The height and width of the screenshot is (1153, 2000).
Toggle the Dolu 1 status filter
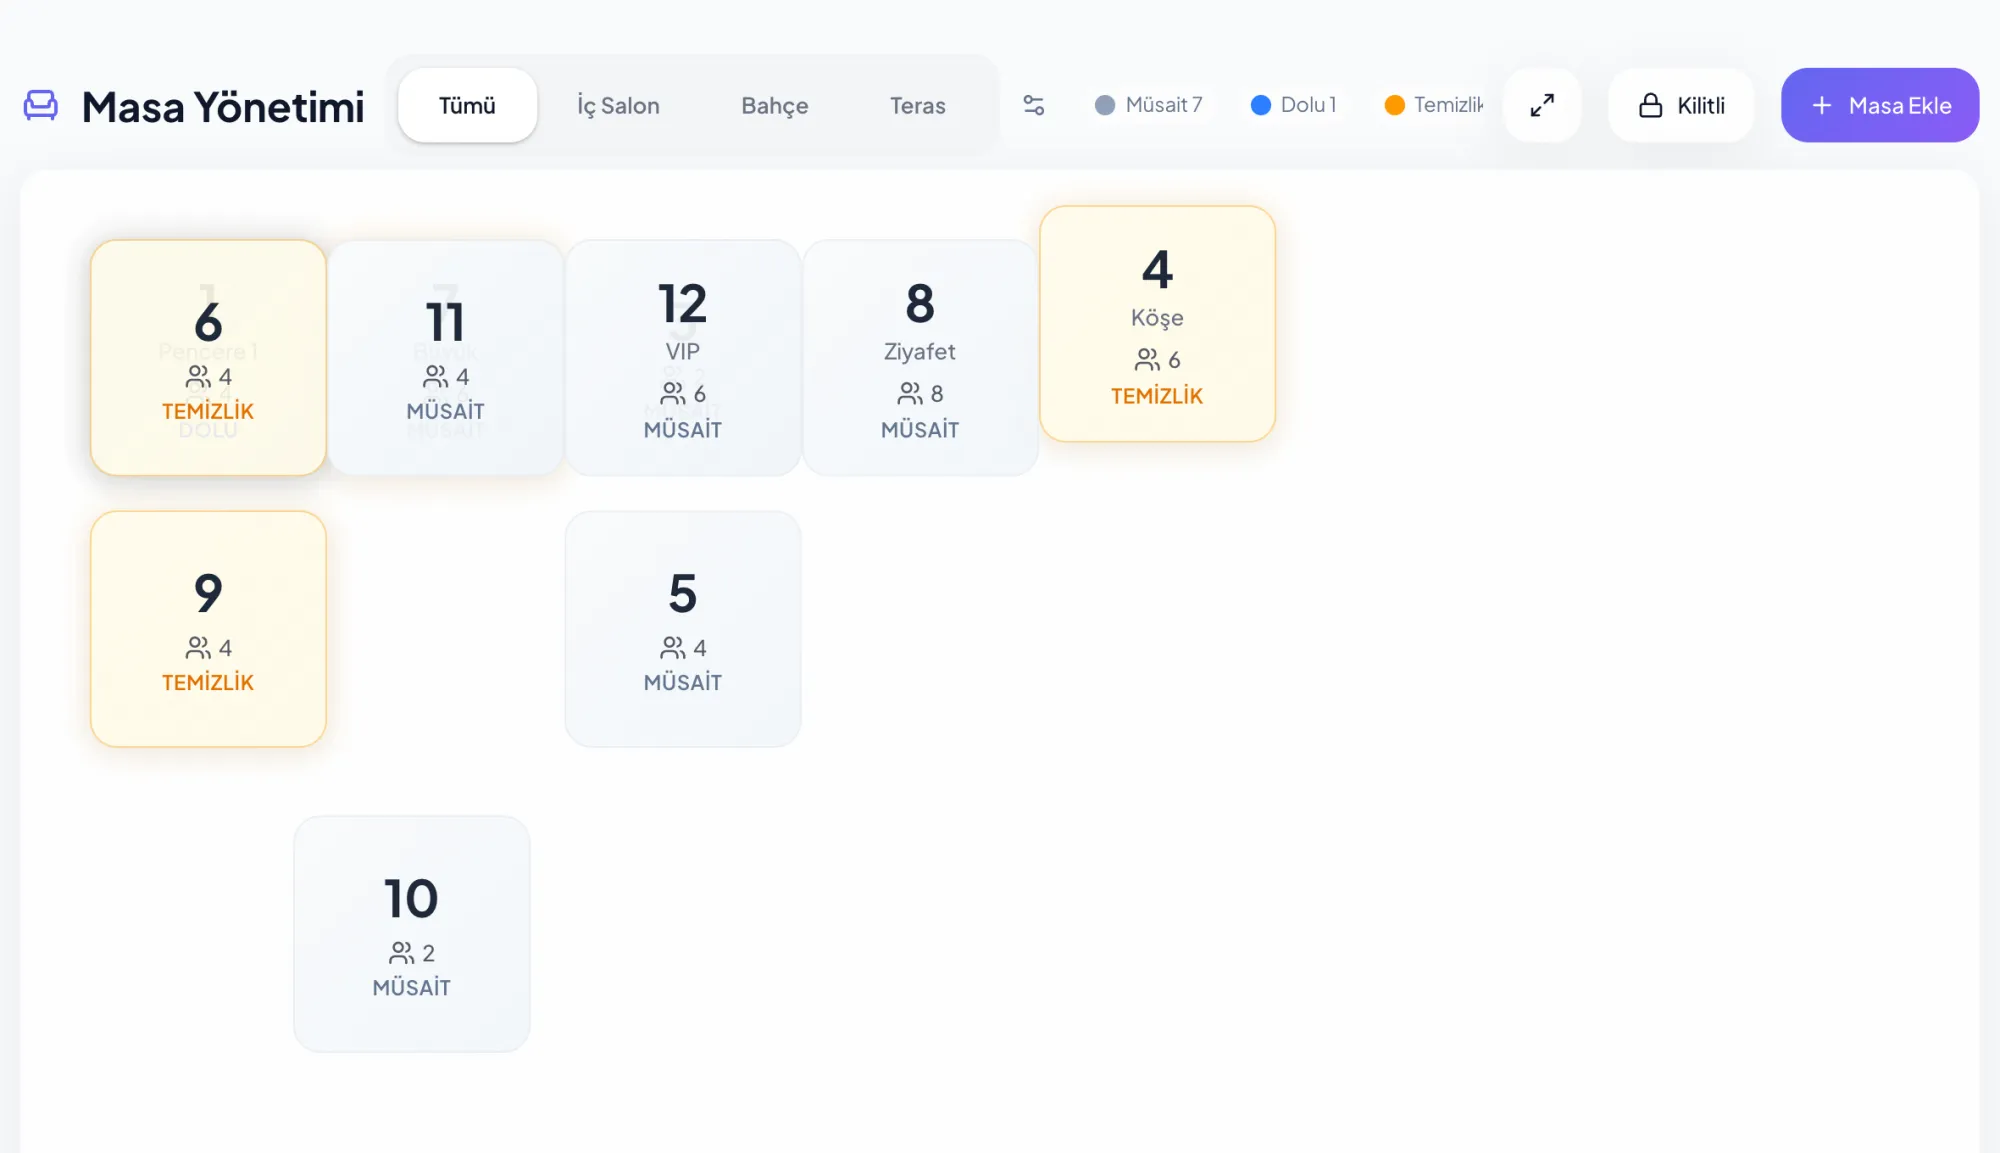pyautogui.click(x=1293, y=105)
